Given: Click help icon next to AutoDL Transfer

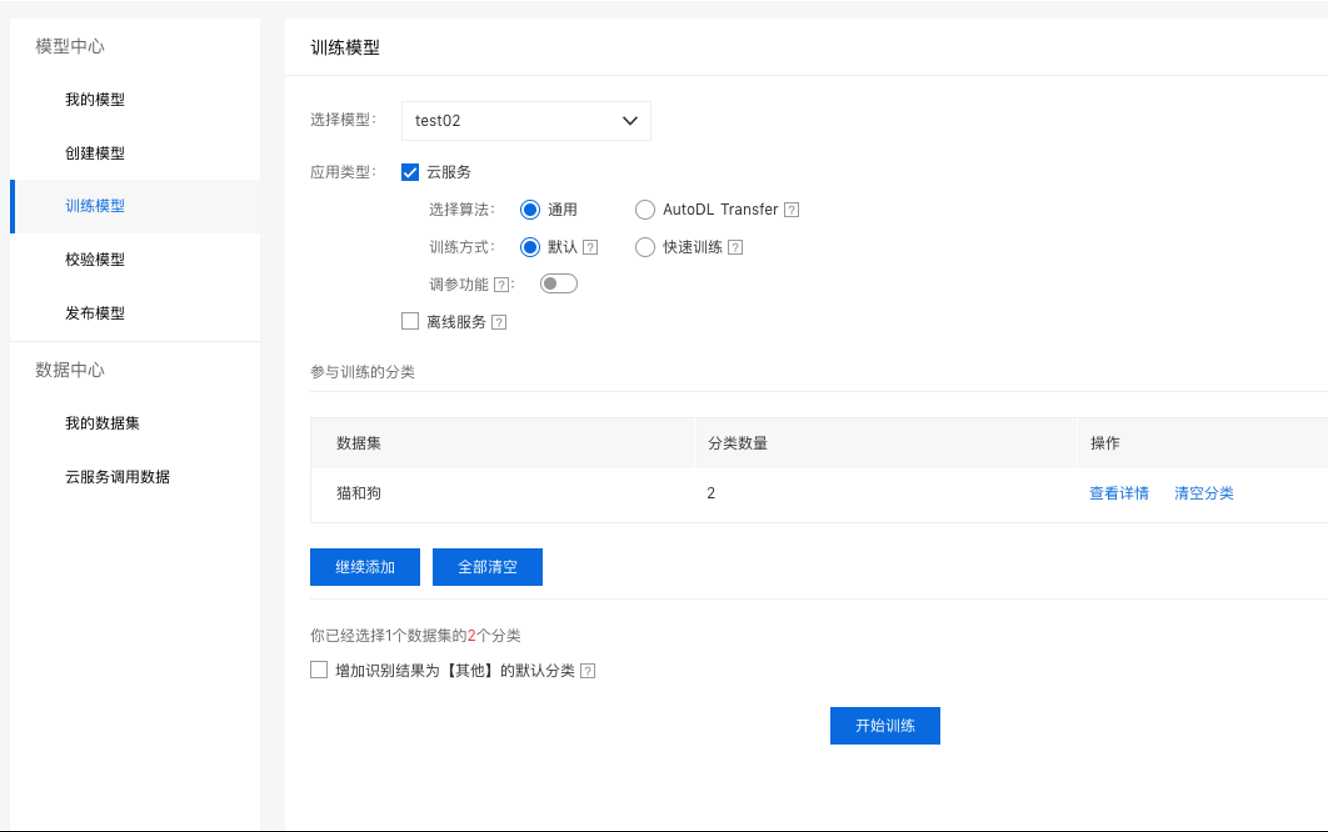Looking at the screenshot, I should pos(792,210).
